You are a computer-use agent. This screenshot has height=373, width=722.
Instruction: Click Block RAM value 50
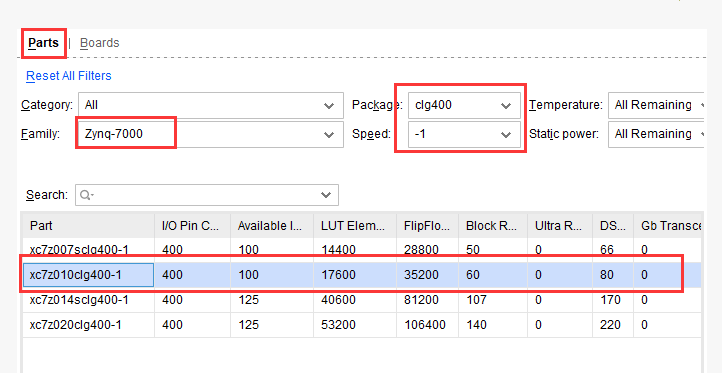click(x=473, y=250)
